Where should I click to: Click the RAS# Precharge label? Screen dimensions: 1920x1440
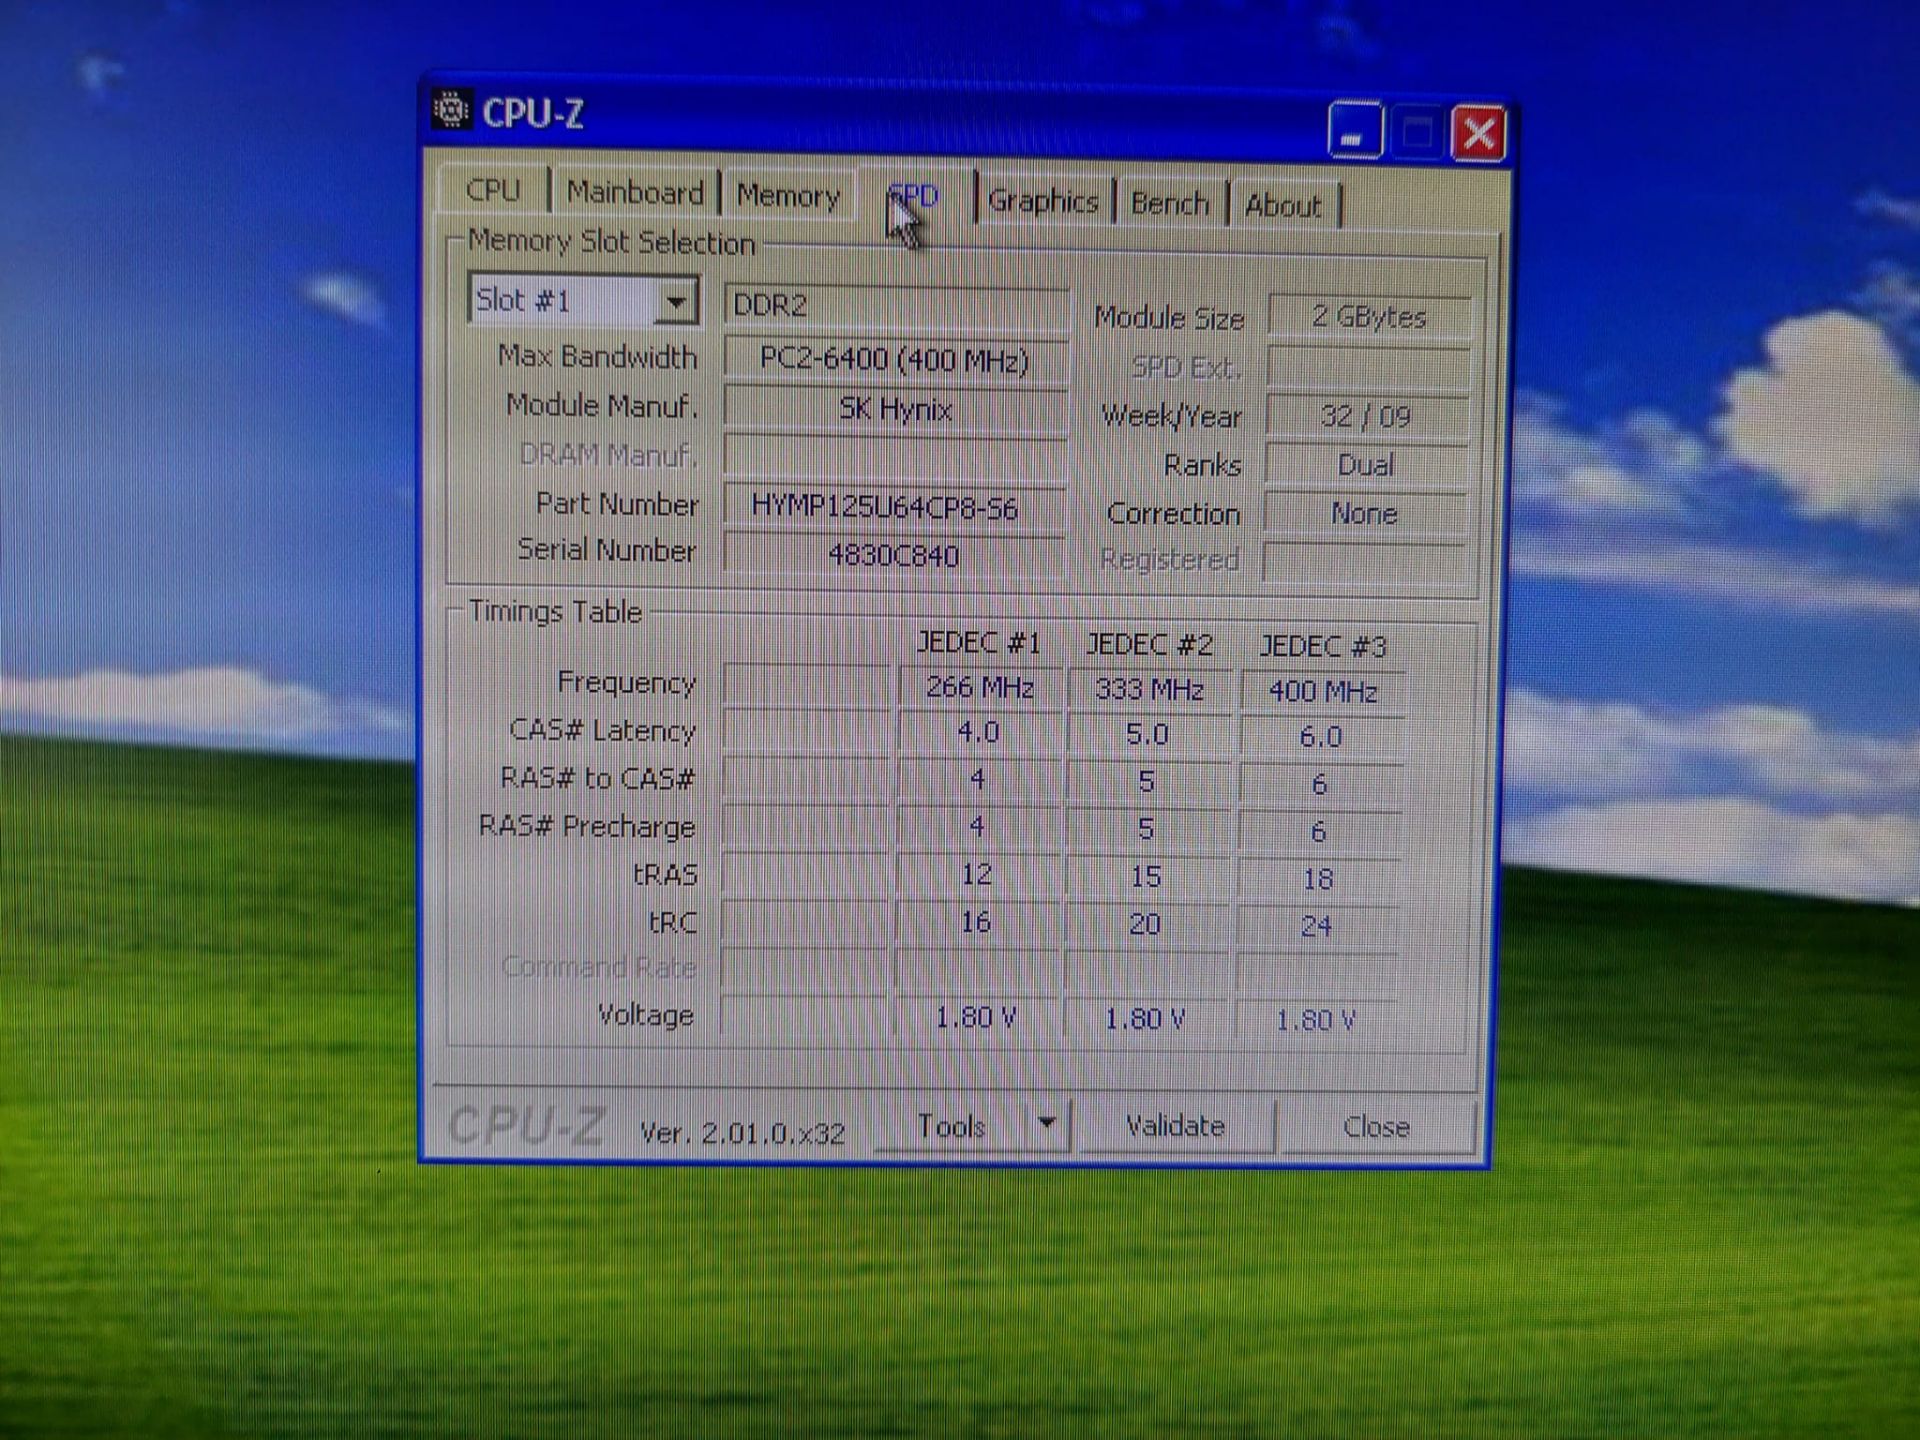[x=587, y=826]
